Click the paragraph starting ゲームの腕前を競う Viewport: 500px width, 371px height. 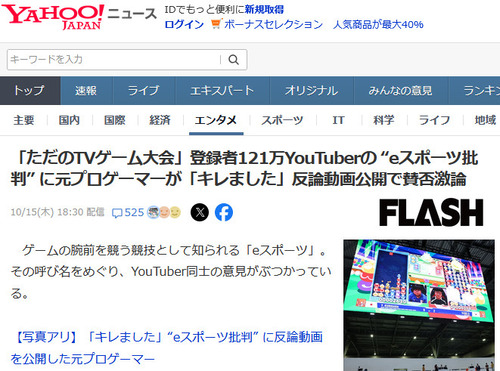[x=171, y=272]
